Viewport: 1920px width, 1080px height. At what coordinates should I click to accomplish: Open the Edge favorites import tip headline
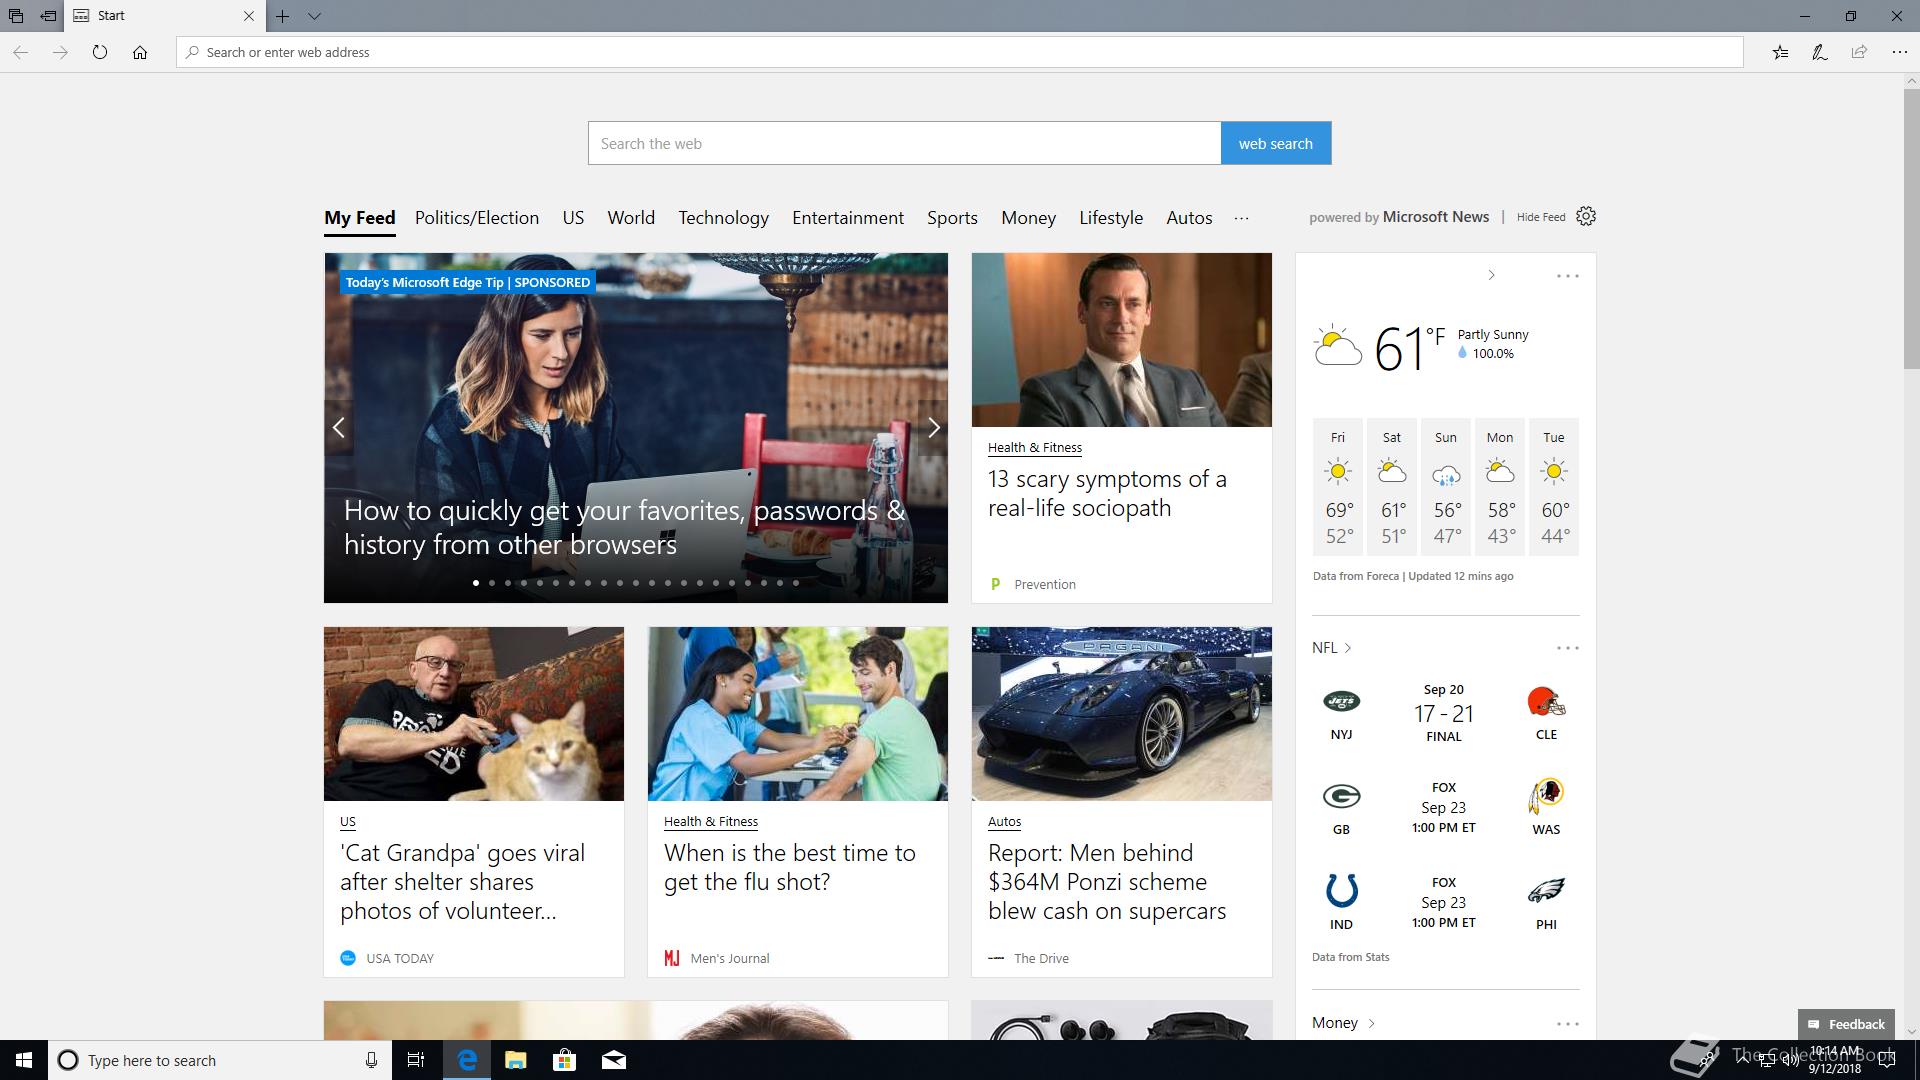click(x=625, y=527)
